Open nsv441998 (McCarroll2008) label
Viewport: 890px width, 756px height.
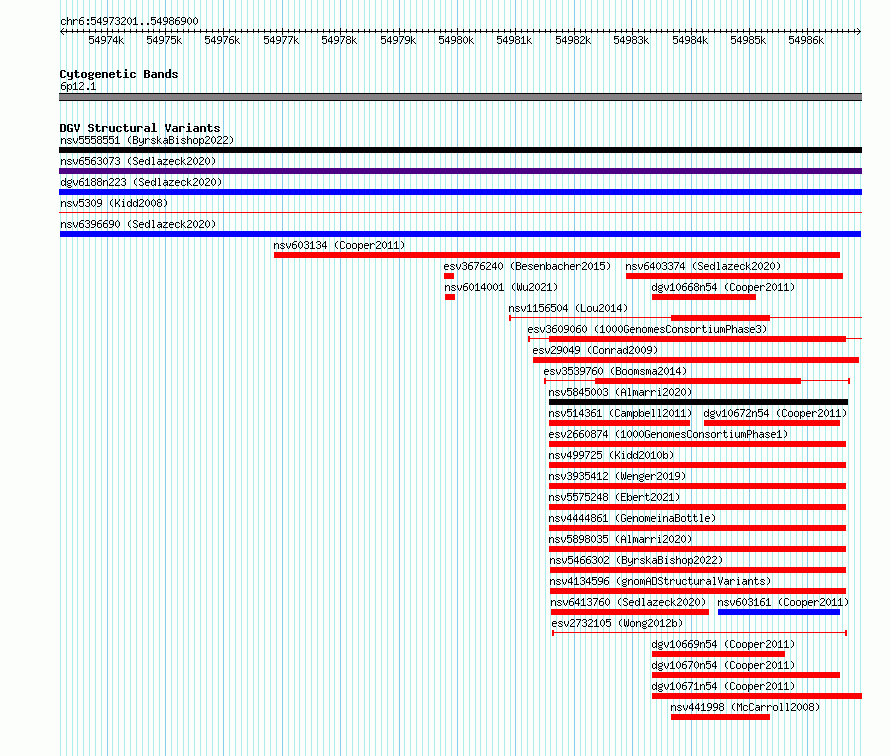tap(745, 707)
